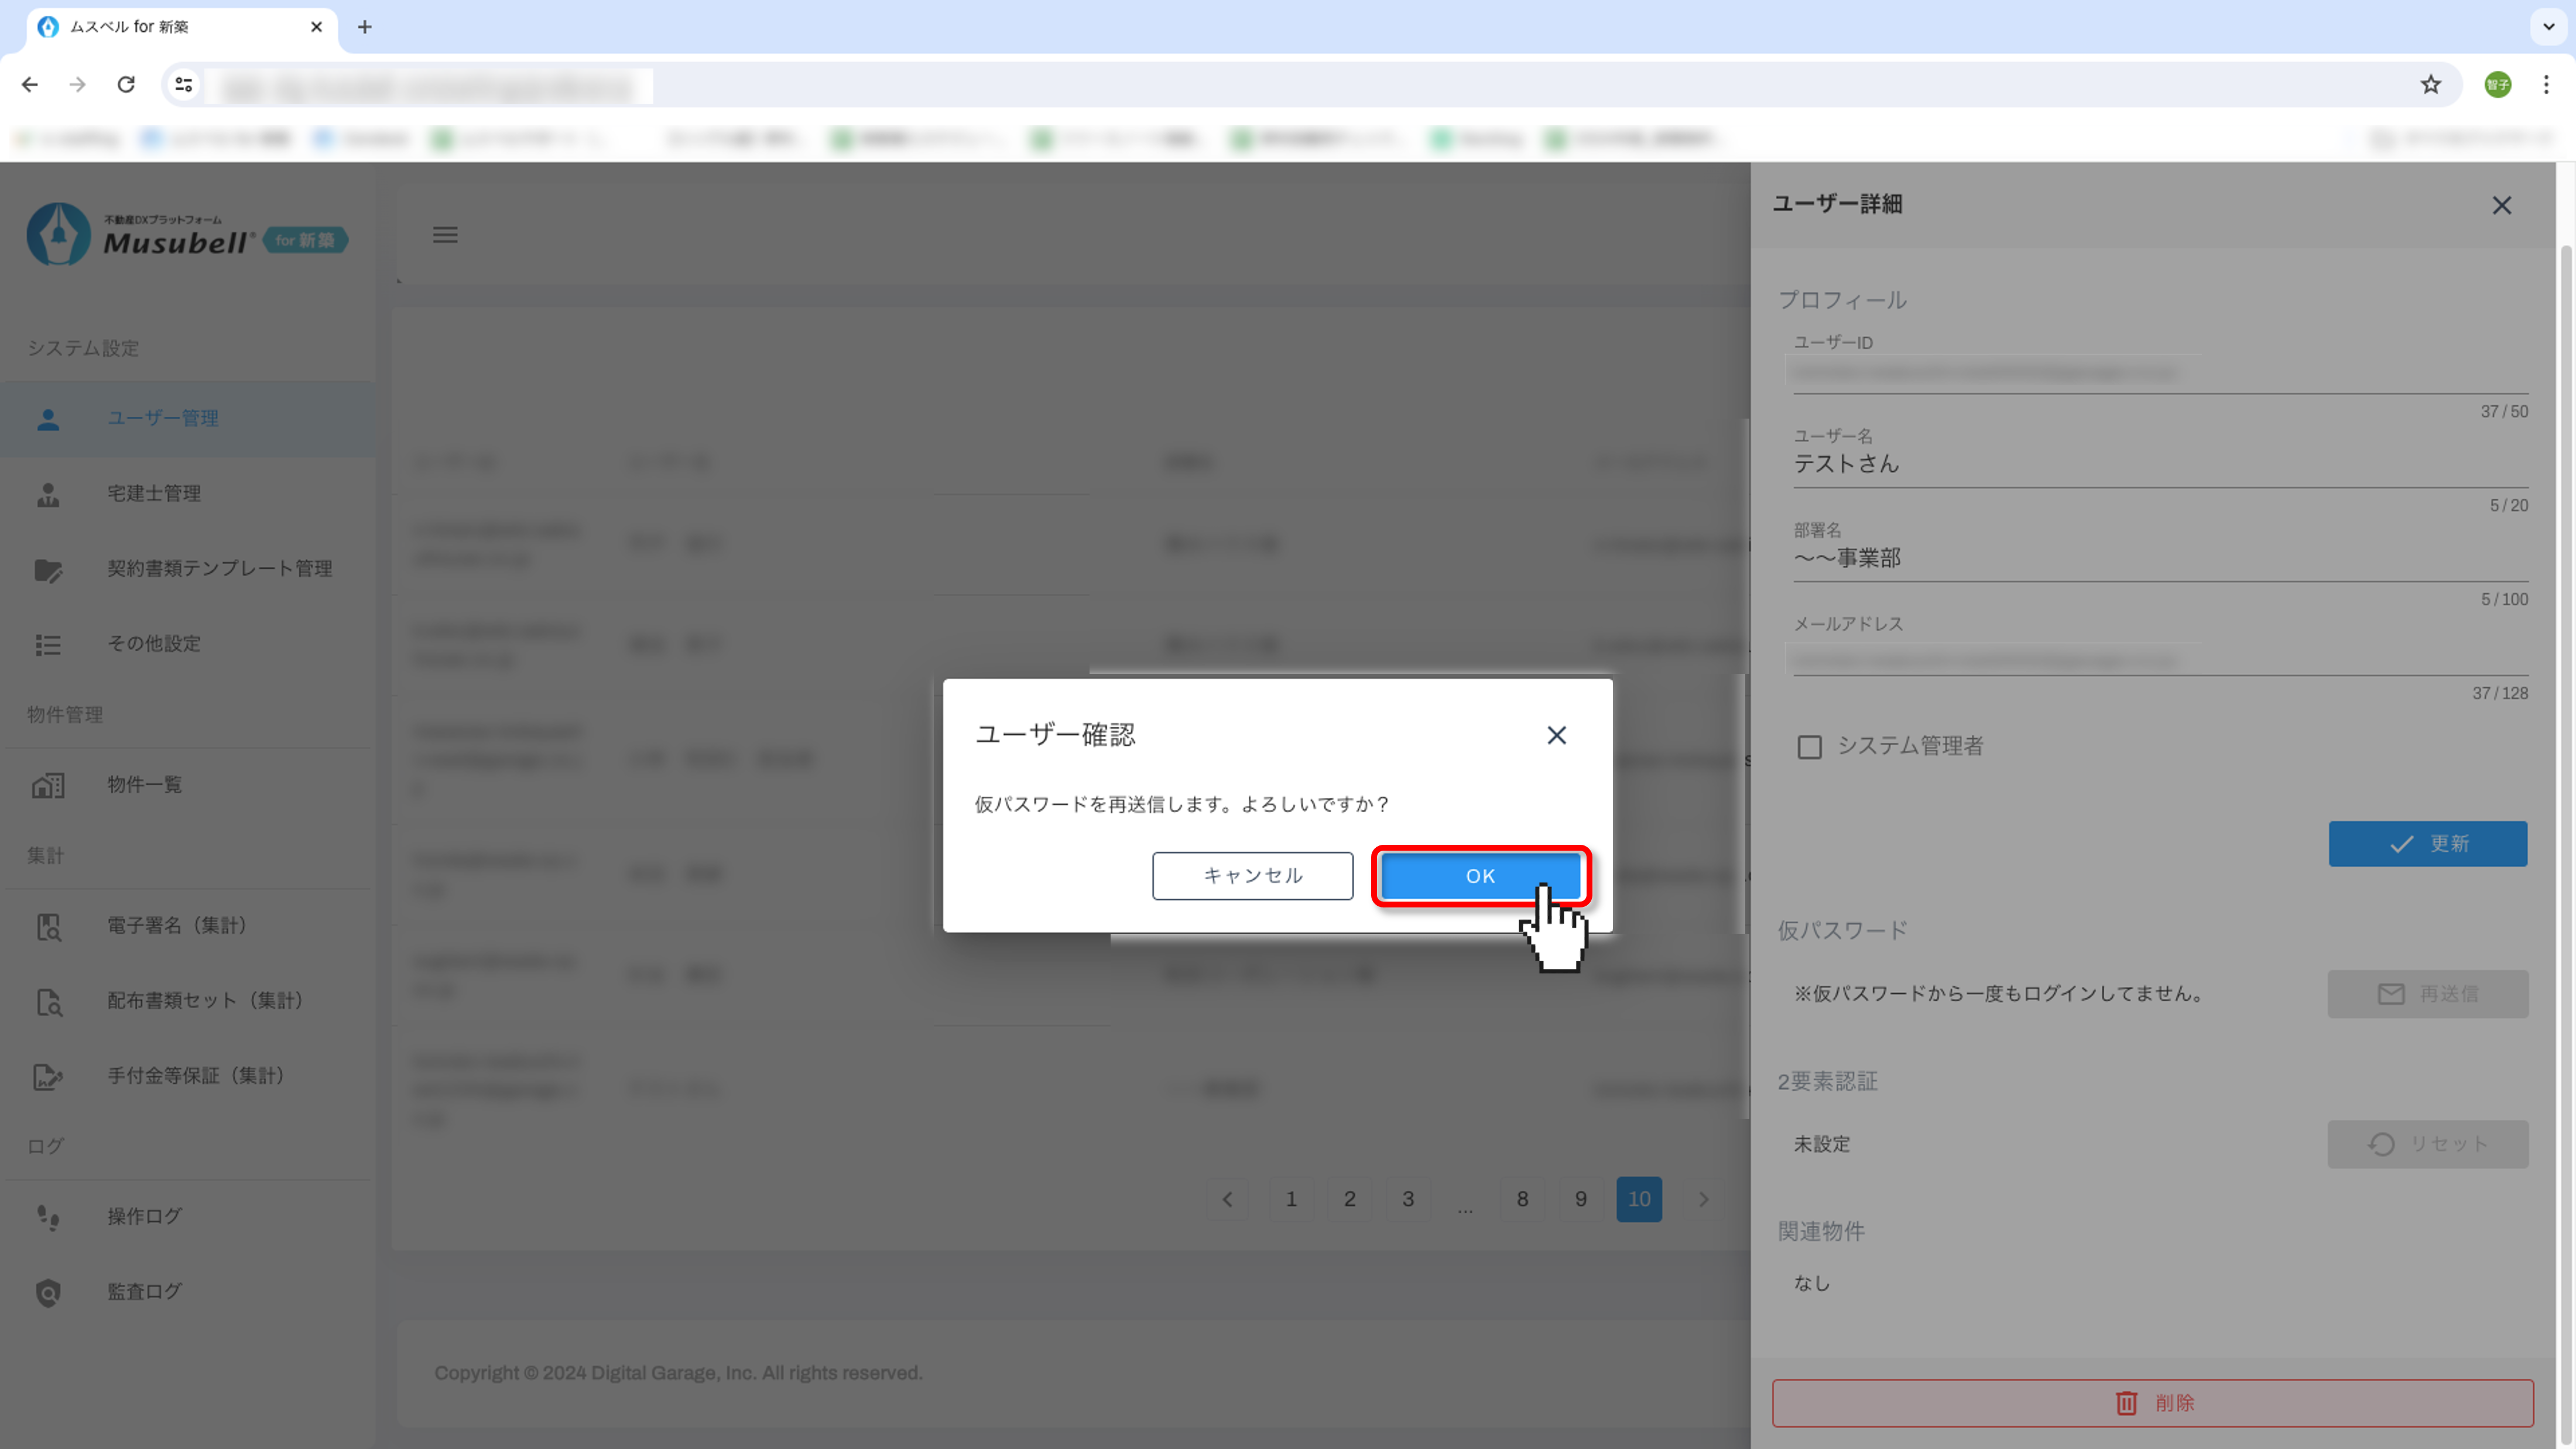Open ユーザー管理 in the sidebar

(x=163, y=418)
